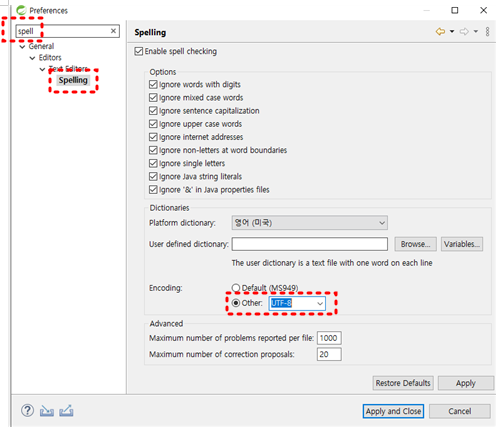499x429 pixels.
Task: Clear the filter text with the X icon
Action: click(113, 31)
